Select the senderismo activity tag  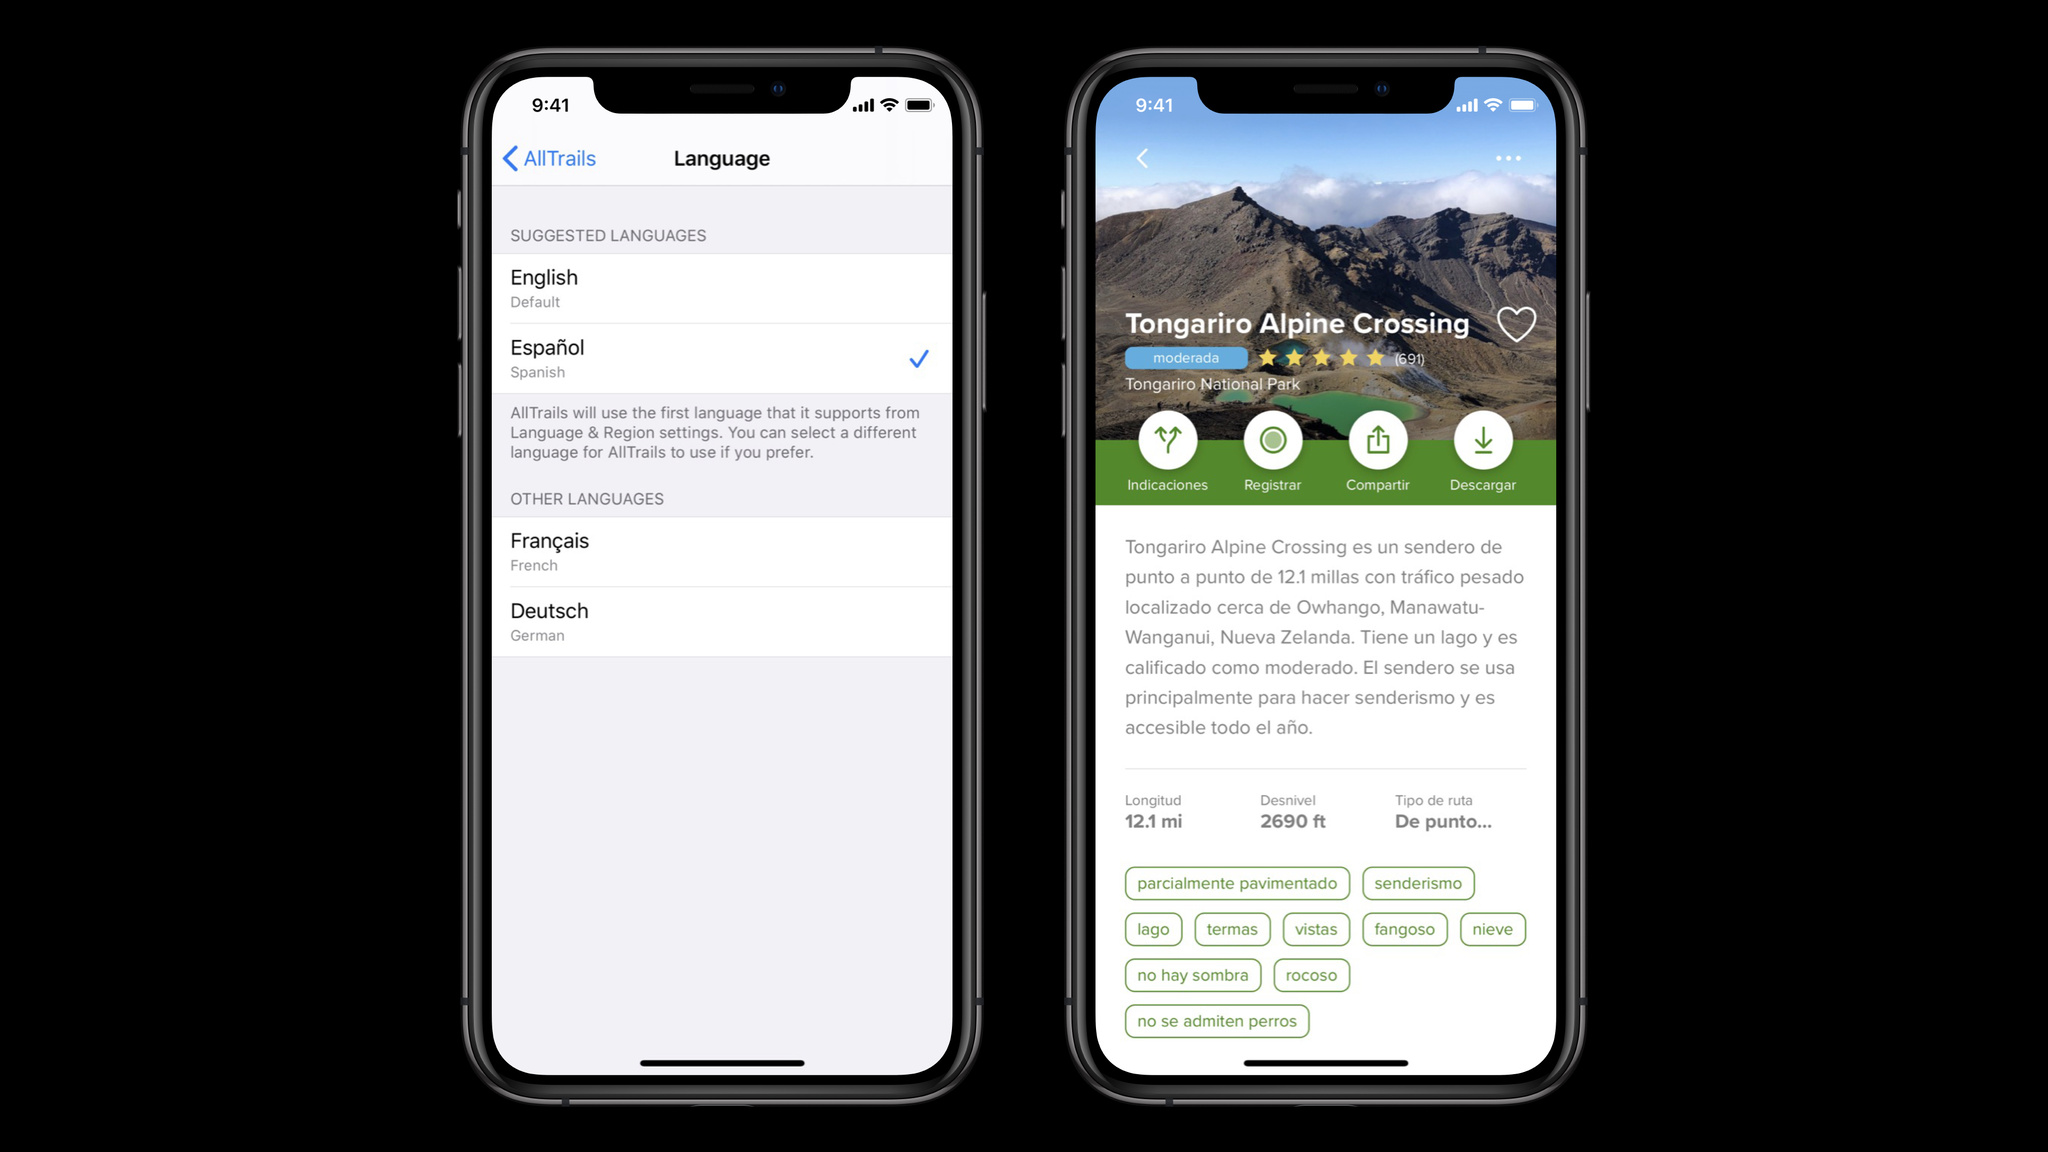pyautogui.click(x=1419, y=882)
